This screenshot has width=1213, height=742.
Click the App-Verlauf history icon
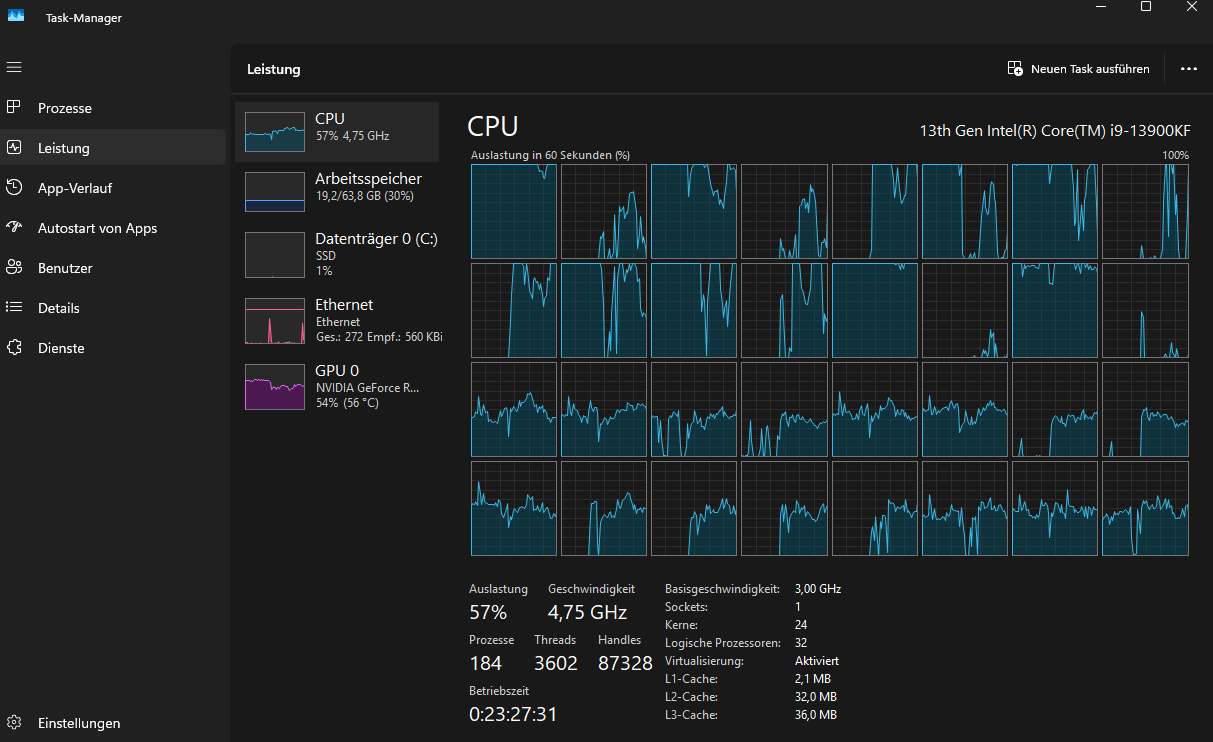coord(14,187)
